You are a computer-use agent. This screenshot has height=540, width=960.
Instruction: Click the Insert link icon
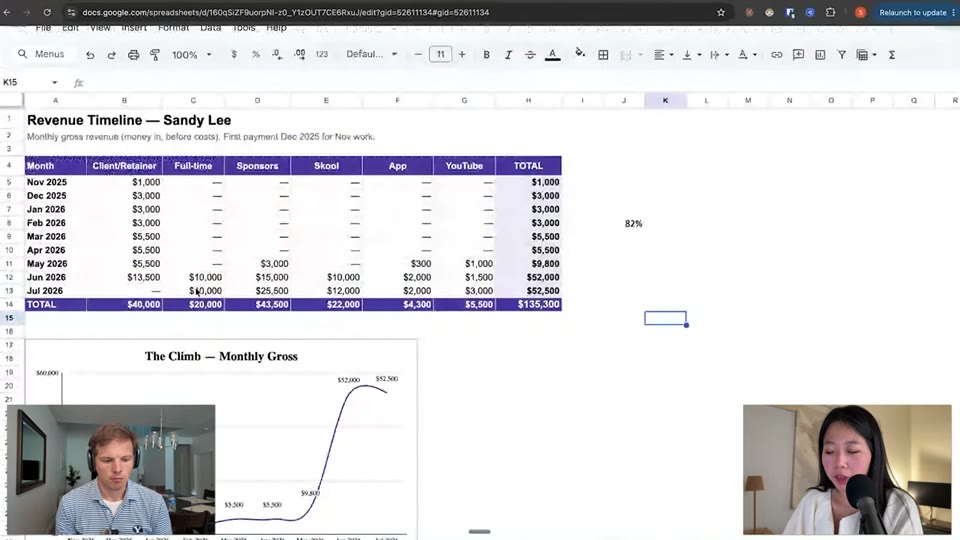[776, 54]
